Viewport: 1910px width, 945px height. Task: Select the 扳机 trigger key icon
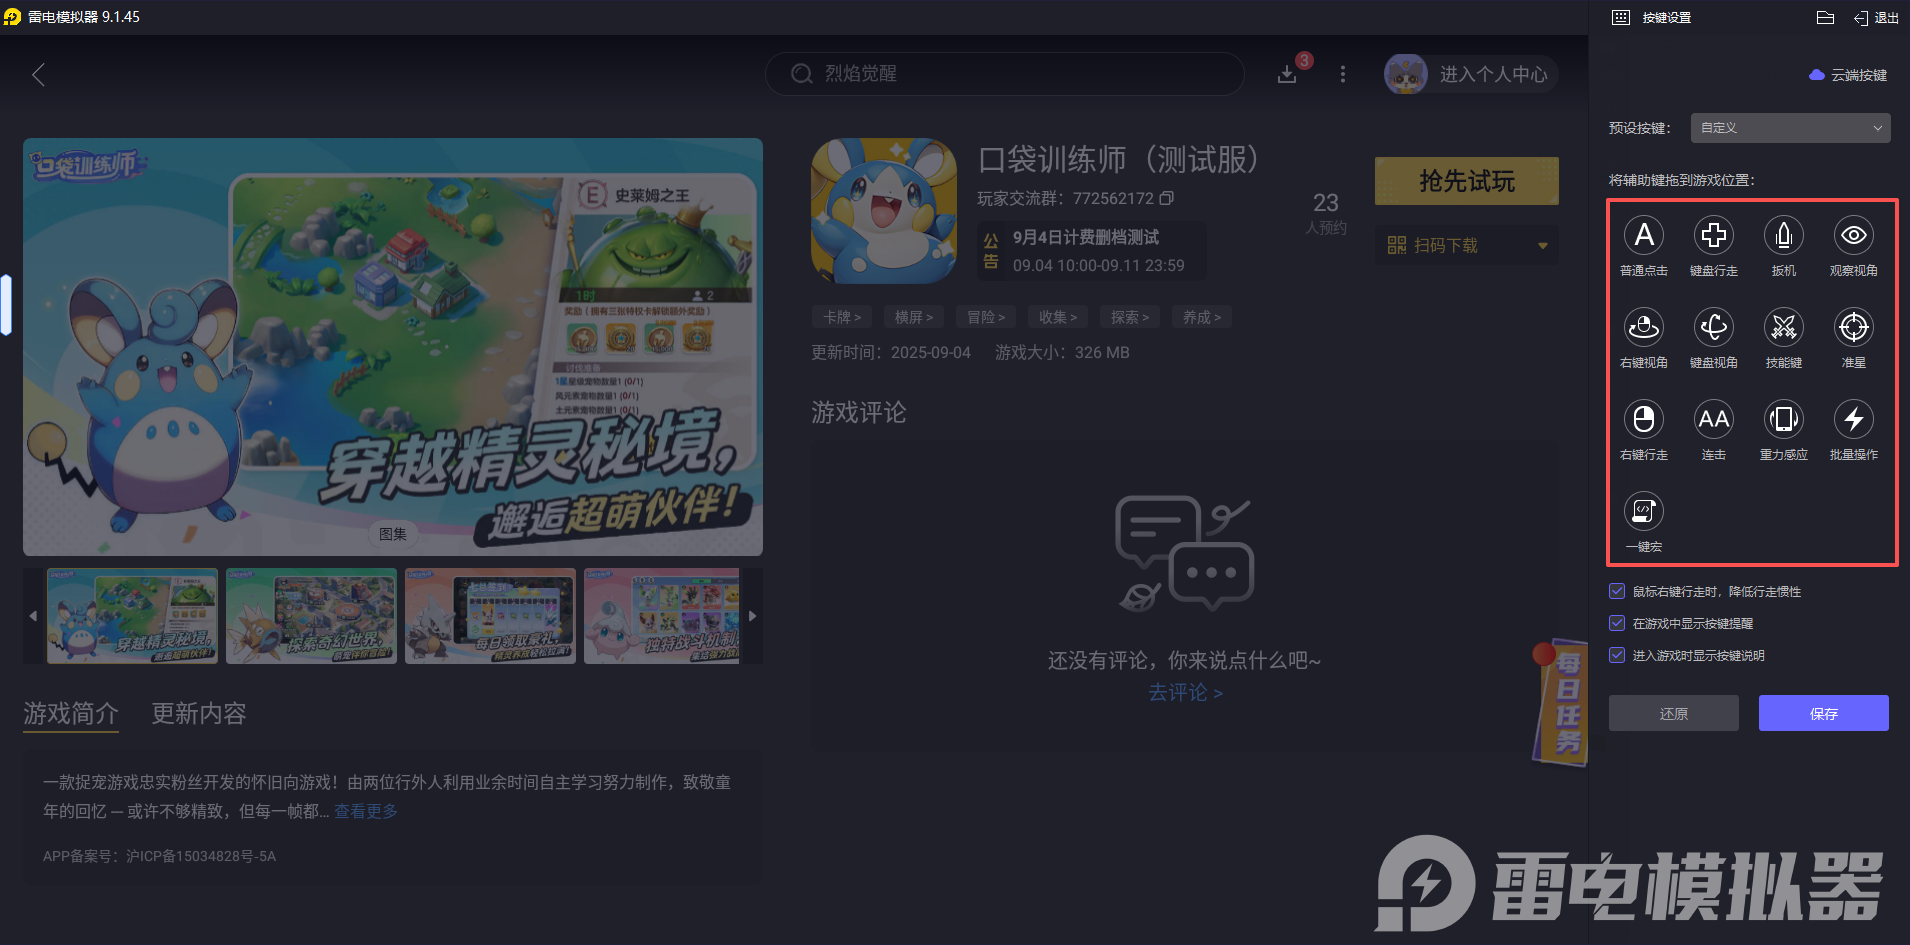[x=1783, y=236]
